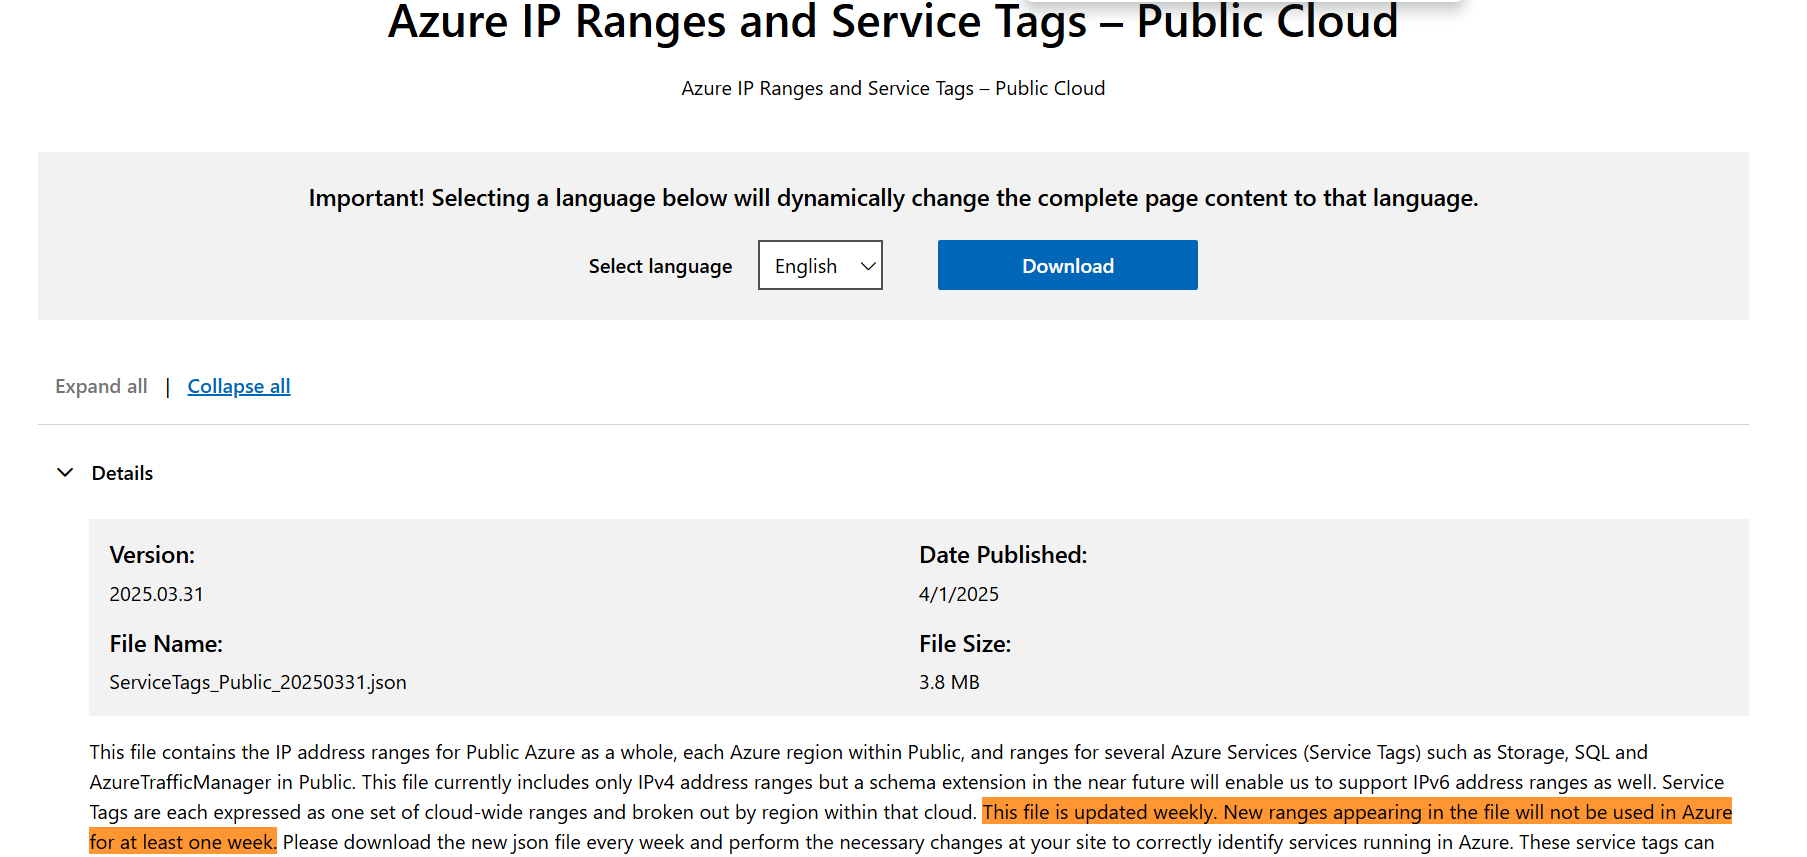Click the File Name: label
Image resolution: width=1807 pixels, height=857 pixels.
pyautogui.click(x=166, y=644)
